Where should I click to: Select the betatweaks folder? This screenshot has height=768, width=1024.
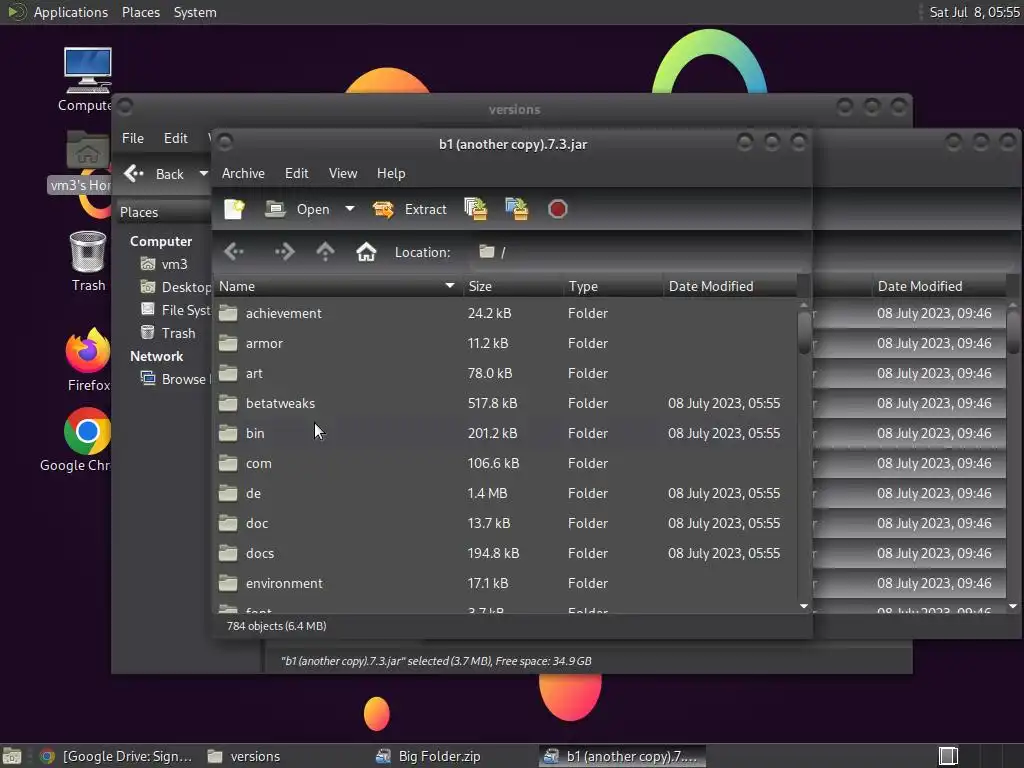coord(505,404)
